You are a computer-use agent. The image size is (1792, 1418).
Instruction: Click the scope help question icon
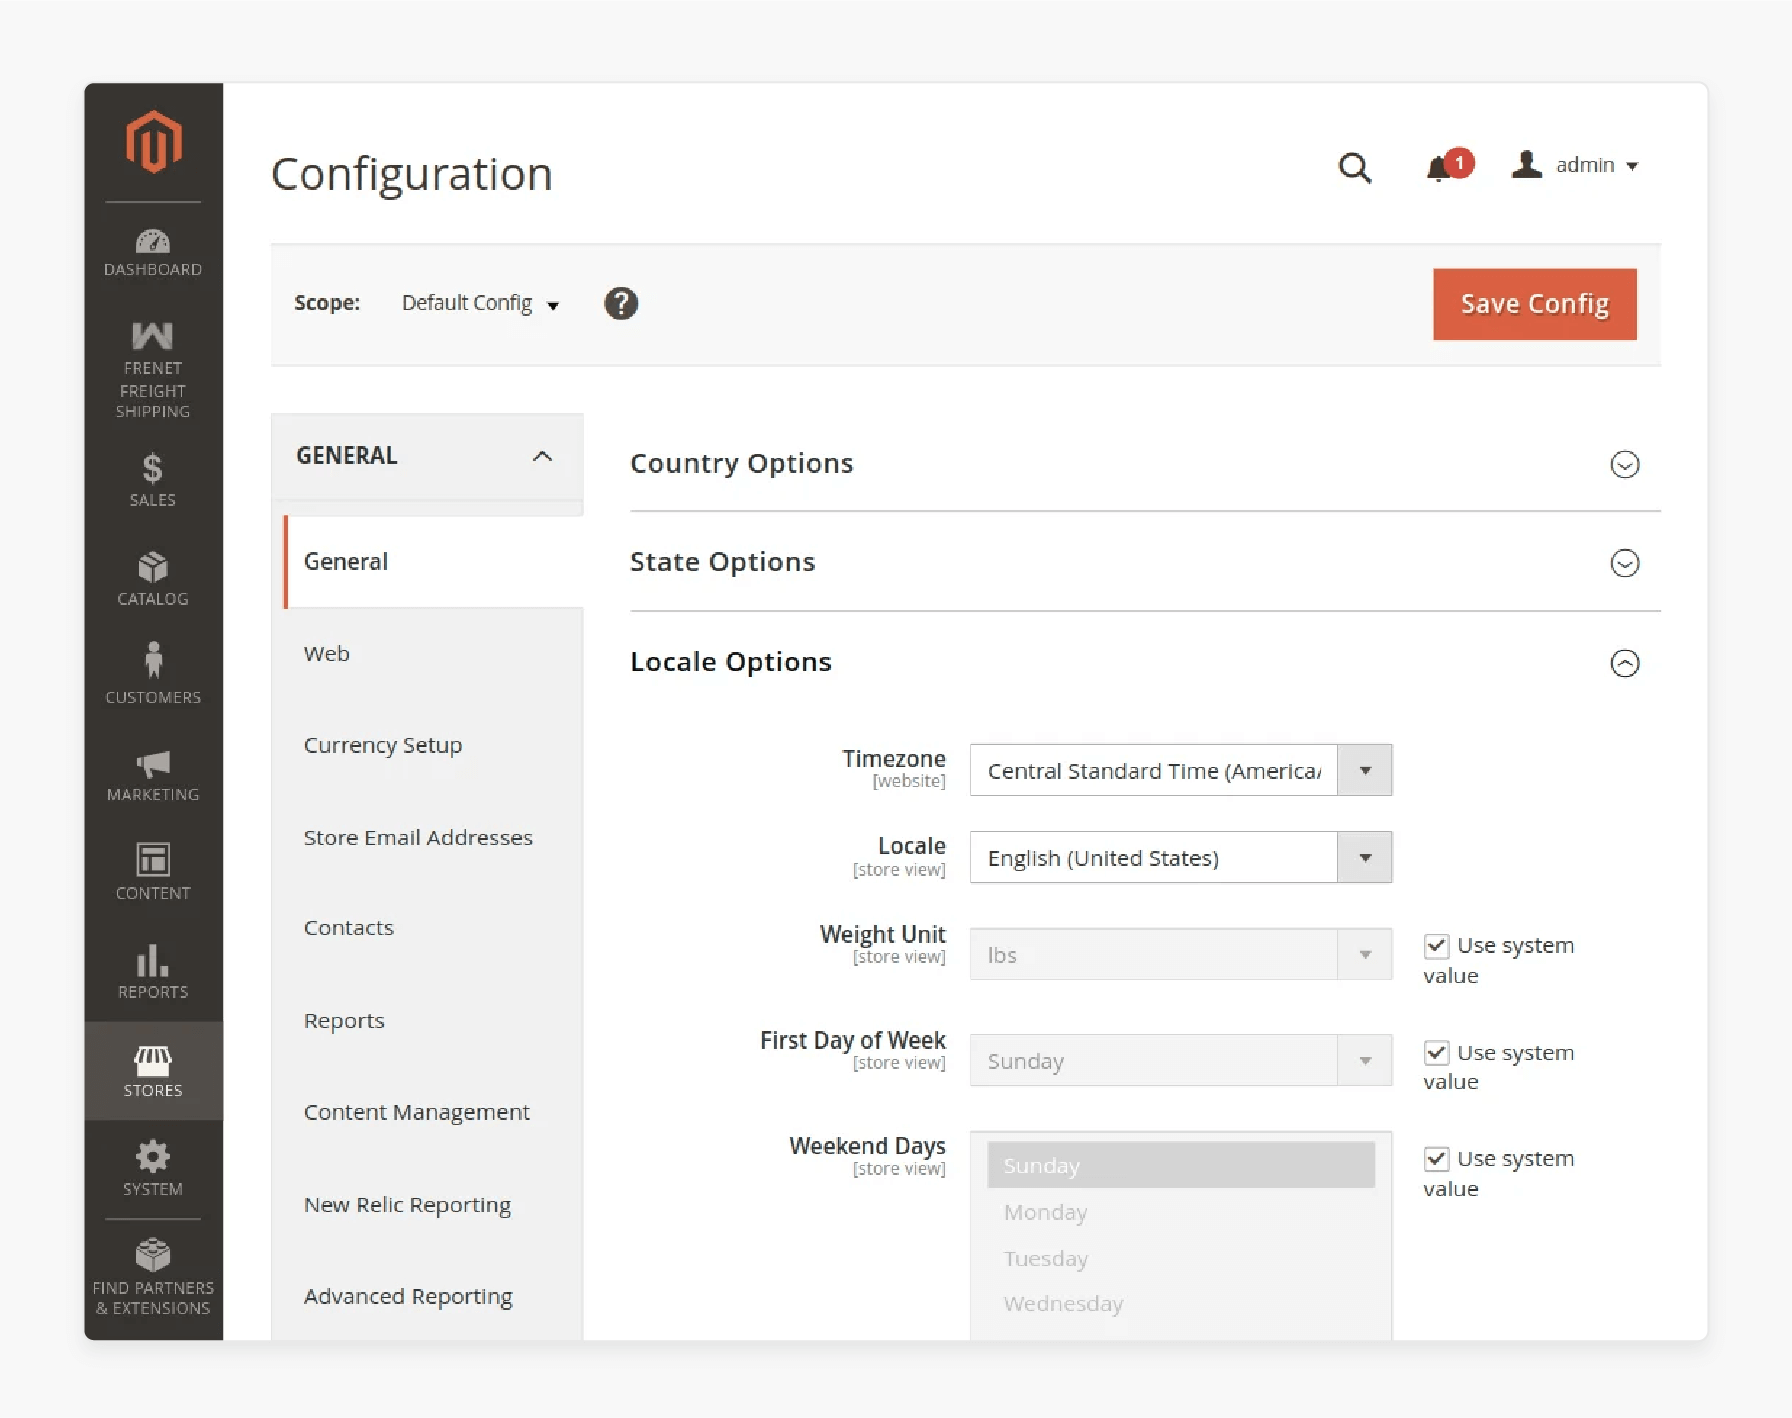pos(621,303)
